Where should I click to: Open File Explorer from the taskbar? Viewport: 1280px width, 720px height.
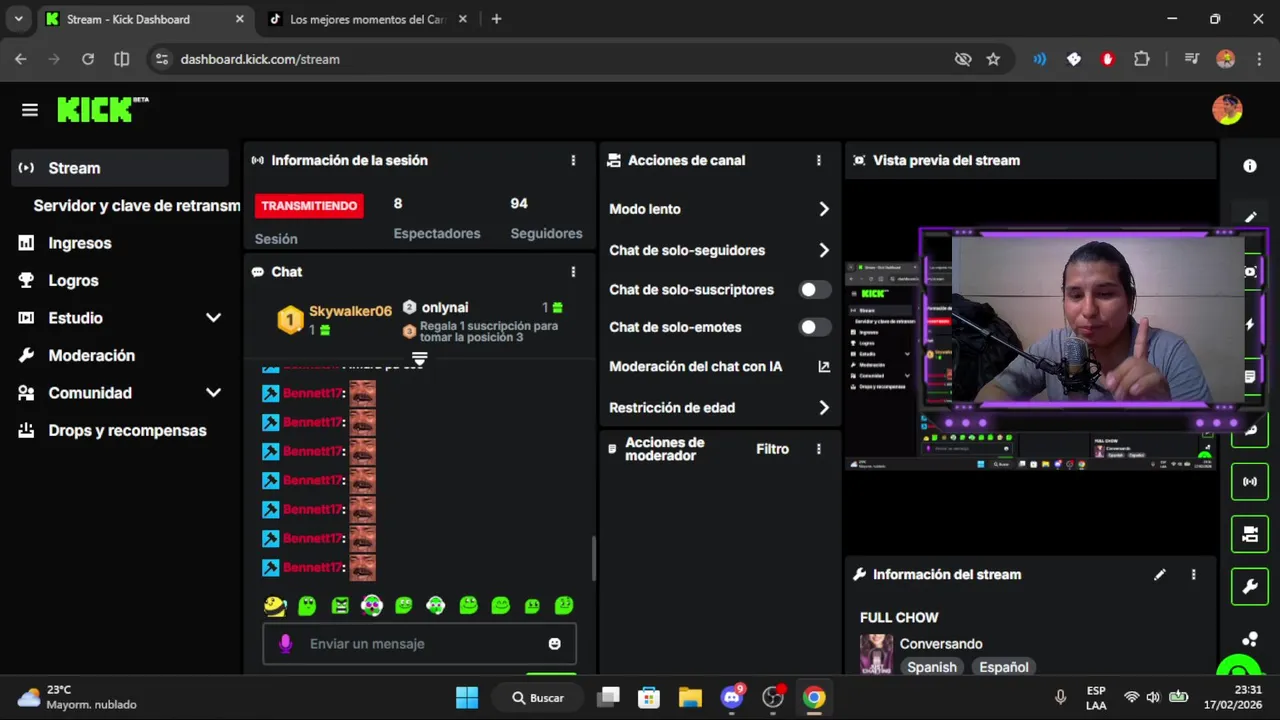(x=690, y=697)
